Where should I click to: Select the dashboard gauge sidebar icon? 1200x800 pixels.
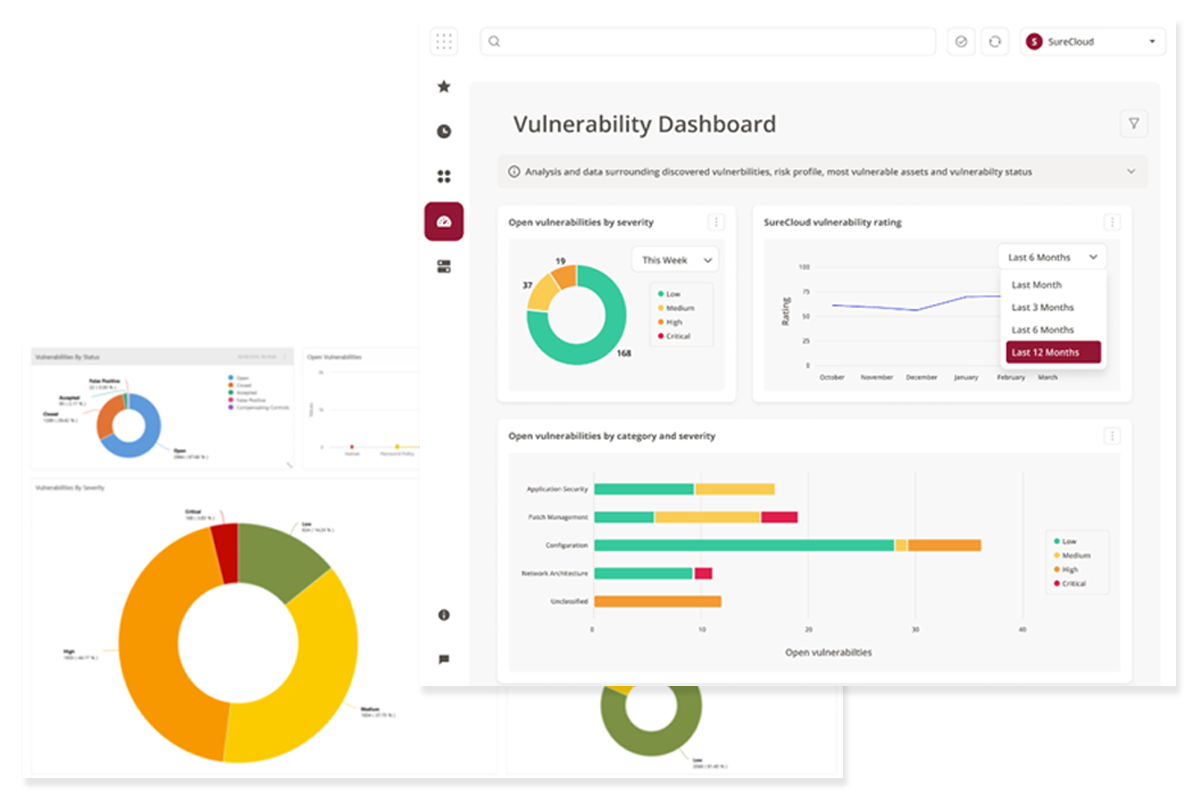(x=444, y=222)
